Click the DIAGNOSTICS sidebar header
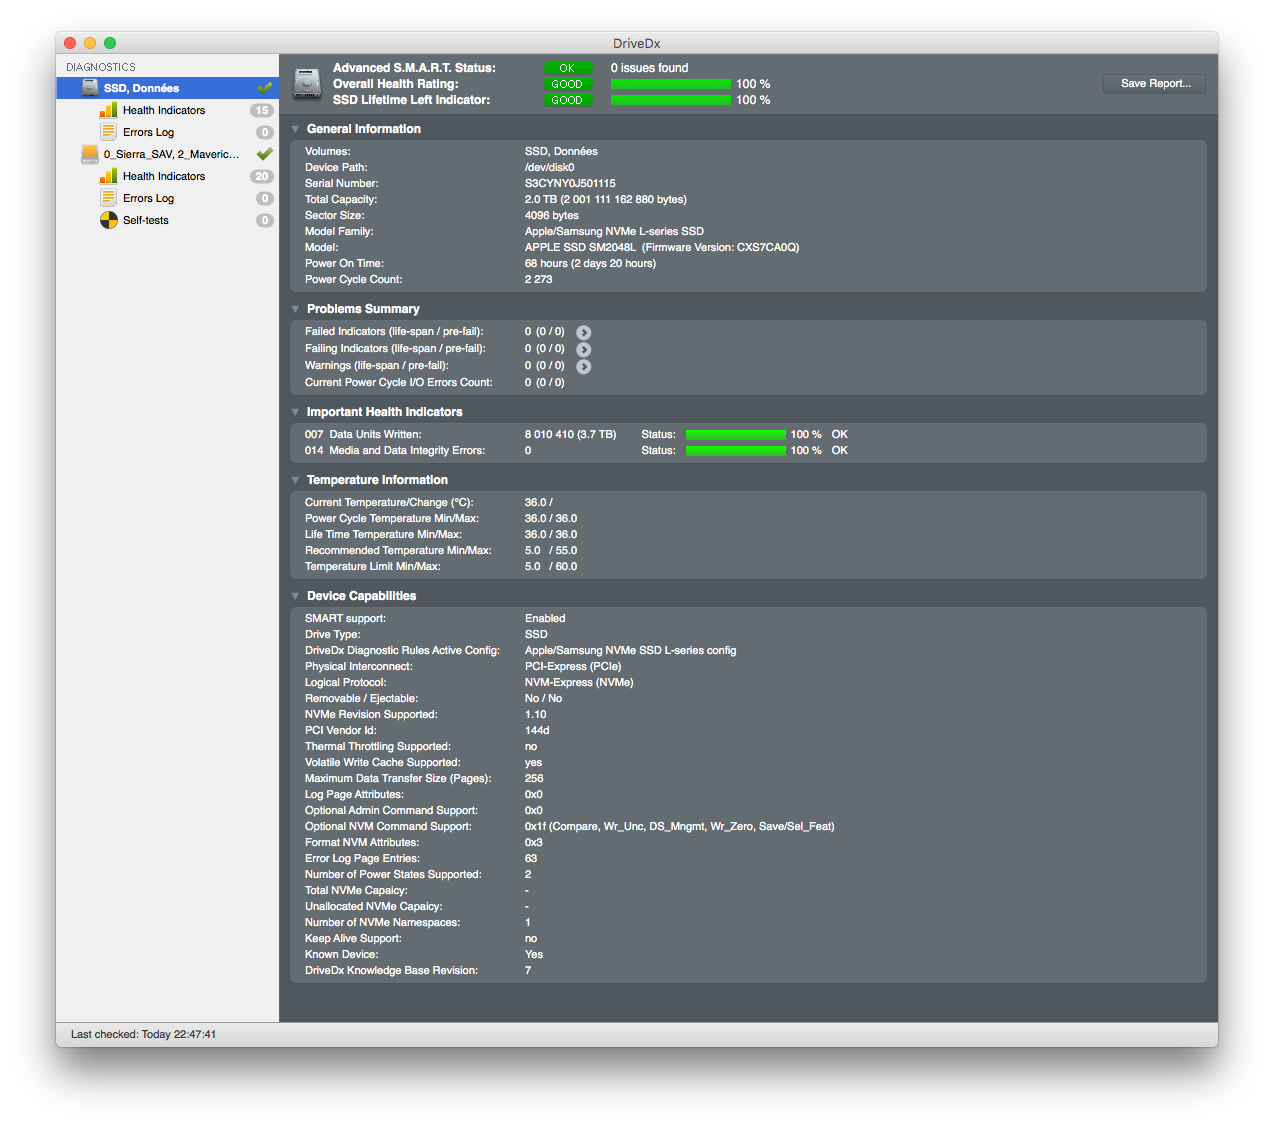 (x=101, y=67)
